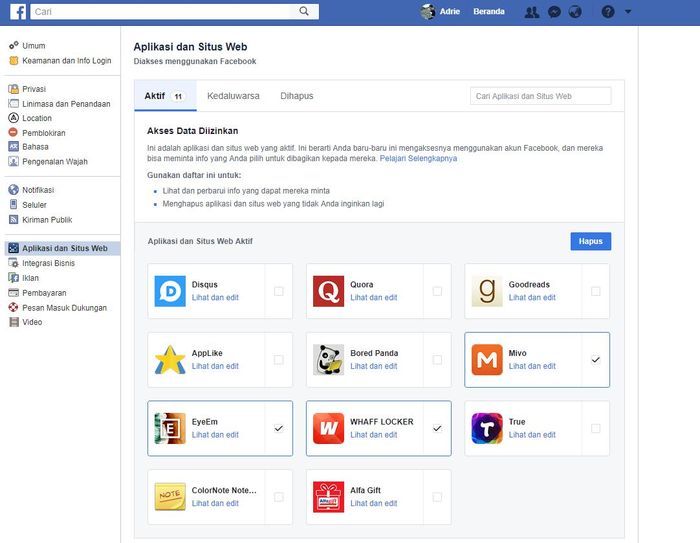
Task: Open Pesan Masuk Dukungan in sidebar
Action: click(x=65, y=307)
